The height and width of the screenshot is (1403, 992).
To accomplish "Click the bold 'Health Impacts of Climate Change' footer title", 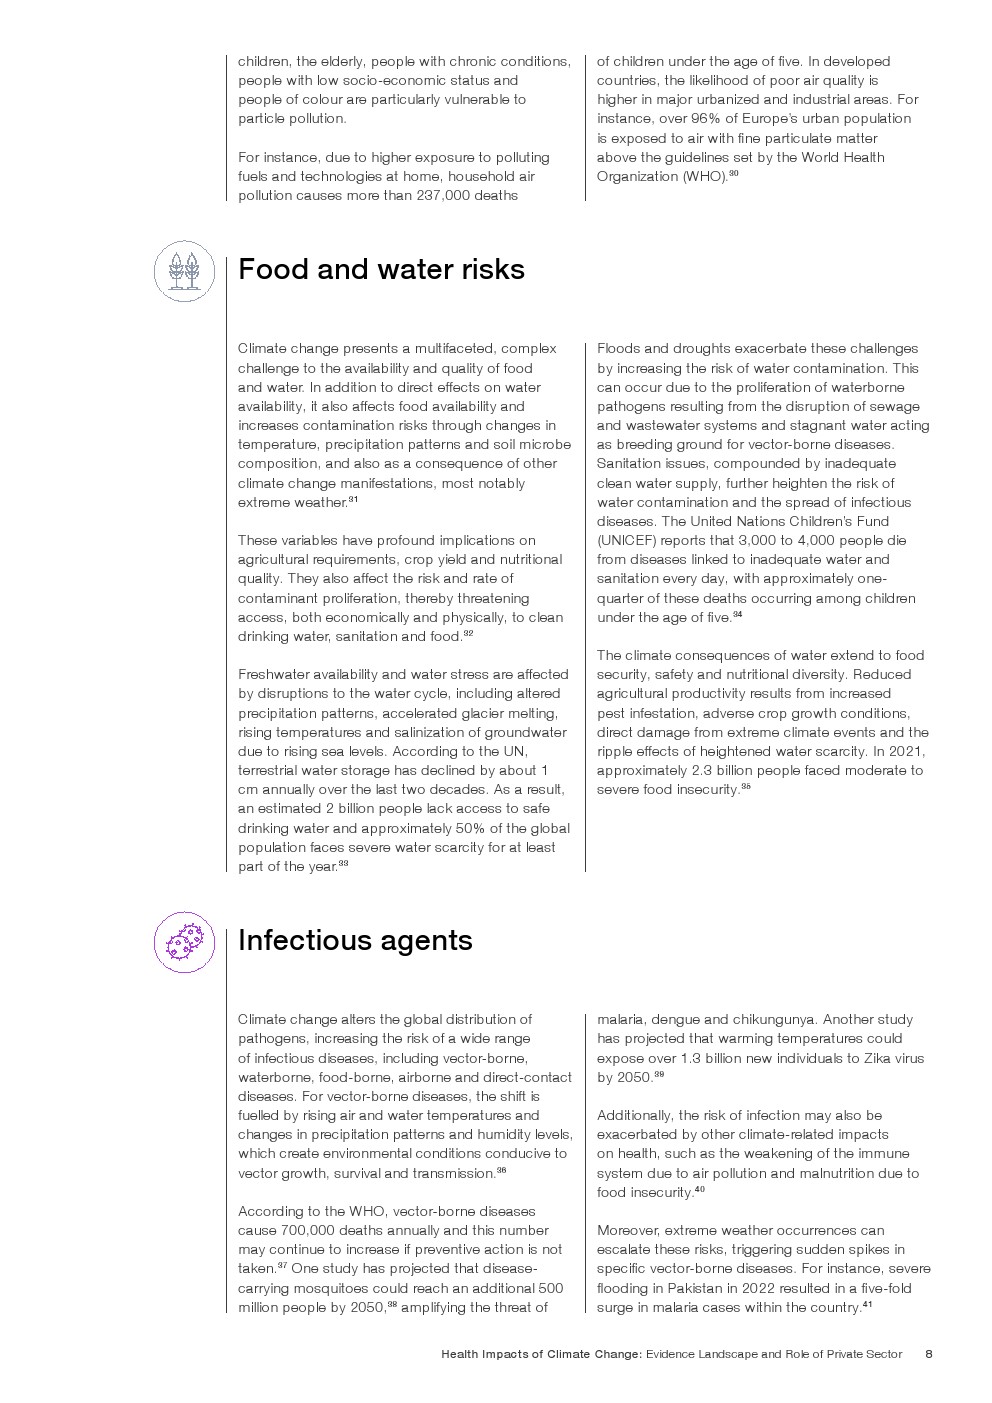I will point(541,1354).
